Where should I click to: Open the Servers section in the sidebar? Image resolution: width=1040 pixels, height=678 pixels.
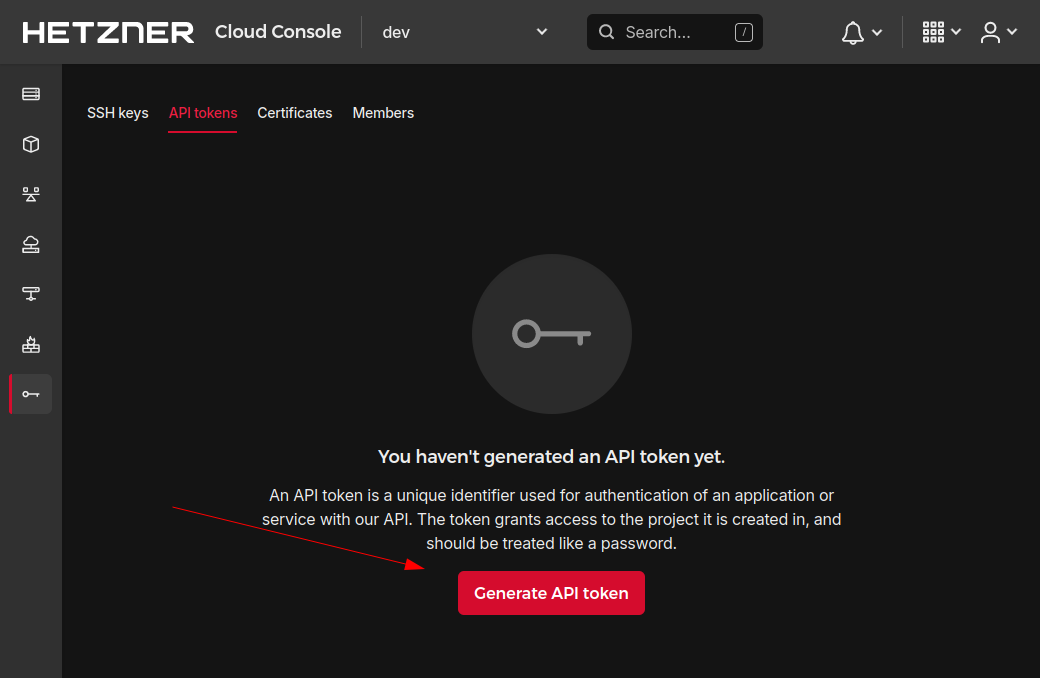point(31,94)
